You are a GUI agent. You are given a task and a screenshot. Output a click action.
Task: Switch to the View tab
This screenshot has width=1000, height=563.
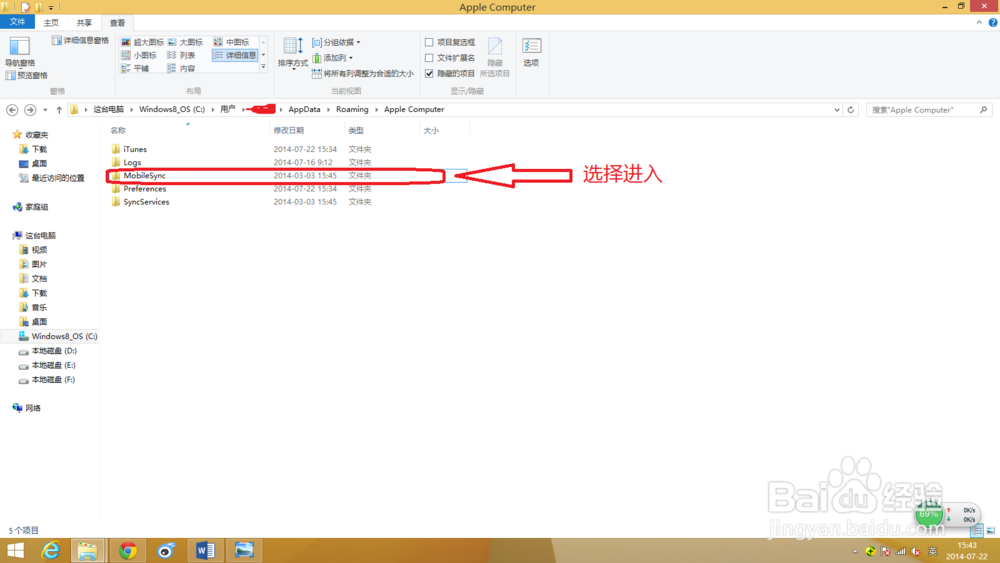(117, 23)
